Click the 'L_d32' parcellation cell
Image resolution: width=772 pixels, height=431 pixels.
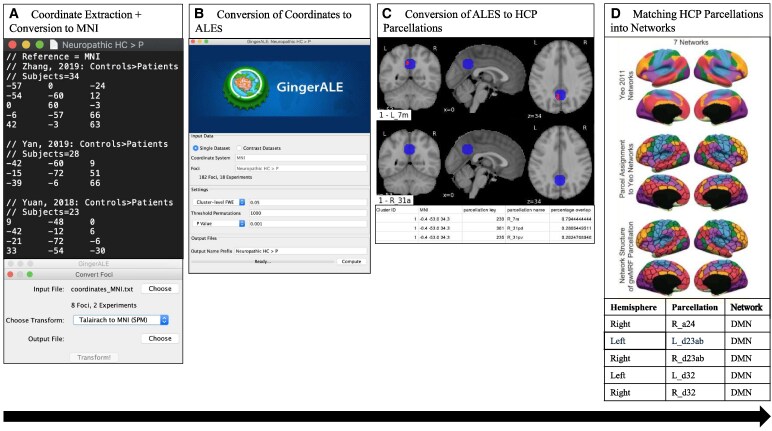coord(683,375)
